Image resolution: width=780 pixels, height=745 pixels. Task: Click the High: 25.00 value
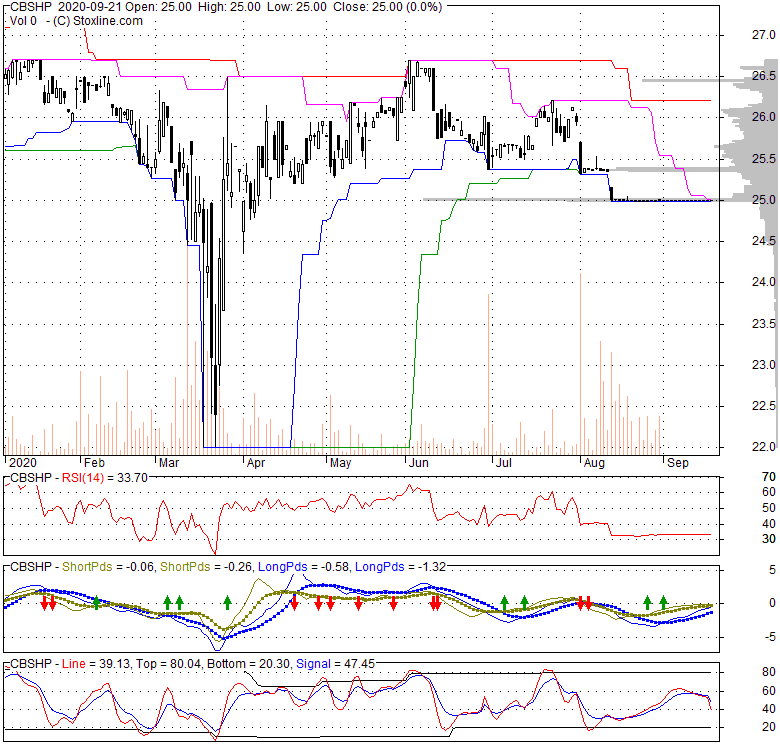pos(229,7)
